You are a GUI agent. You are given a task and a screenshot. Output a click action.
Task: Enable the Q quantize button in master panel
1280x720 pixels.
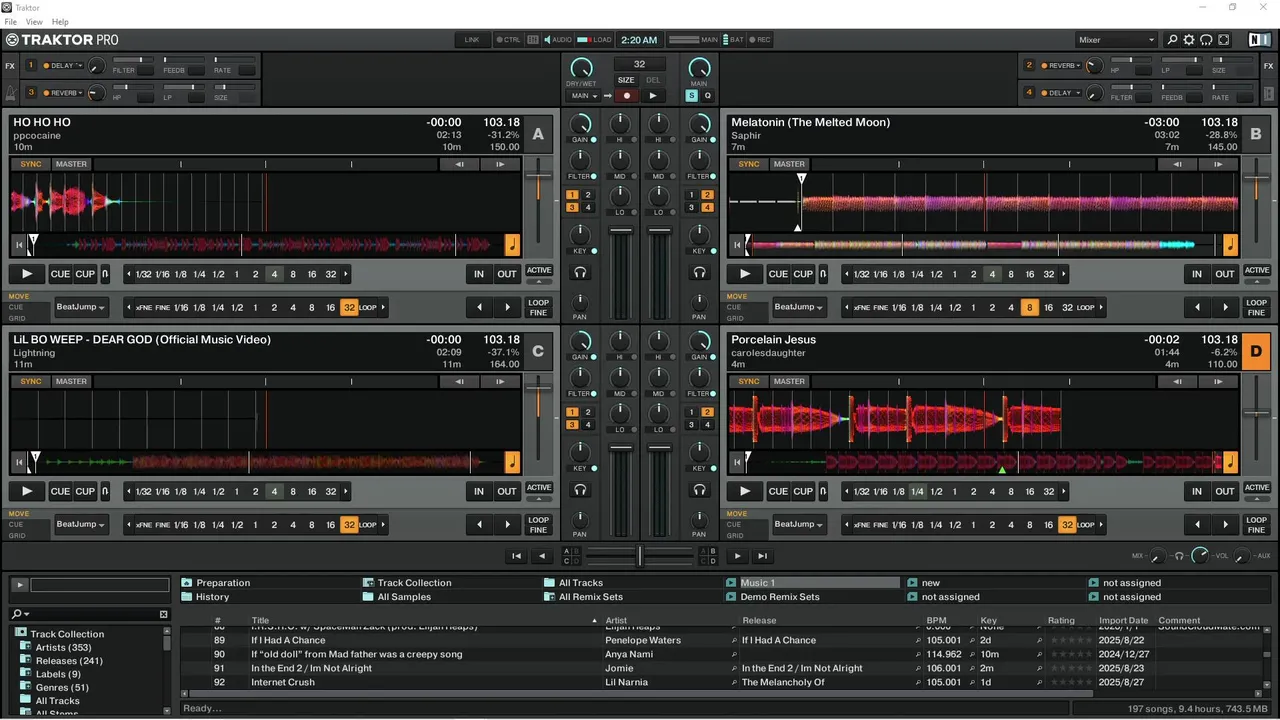pyautogui.click(x=707, y=96)
